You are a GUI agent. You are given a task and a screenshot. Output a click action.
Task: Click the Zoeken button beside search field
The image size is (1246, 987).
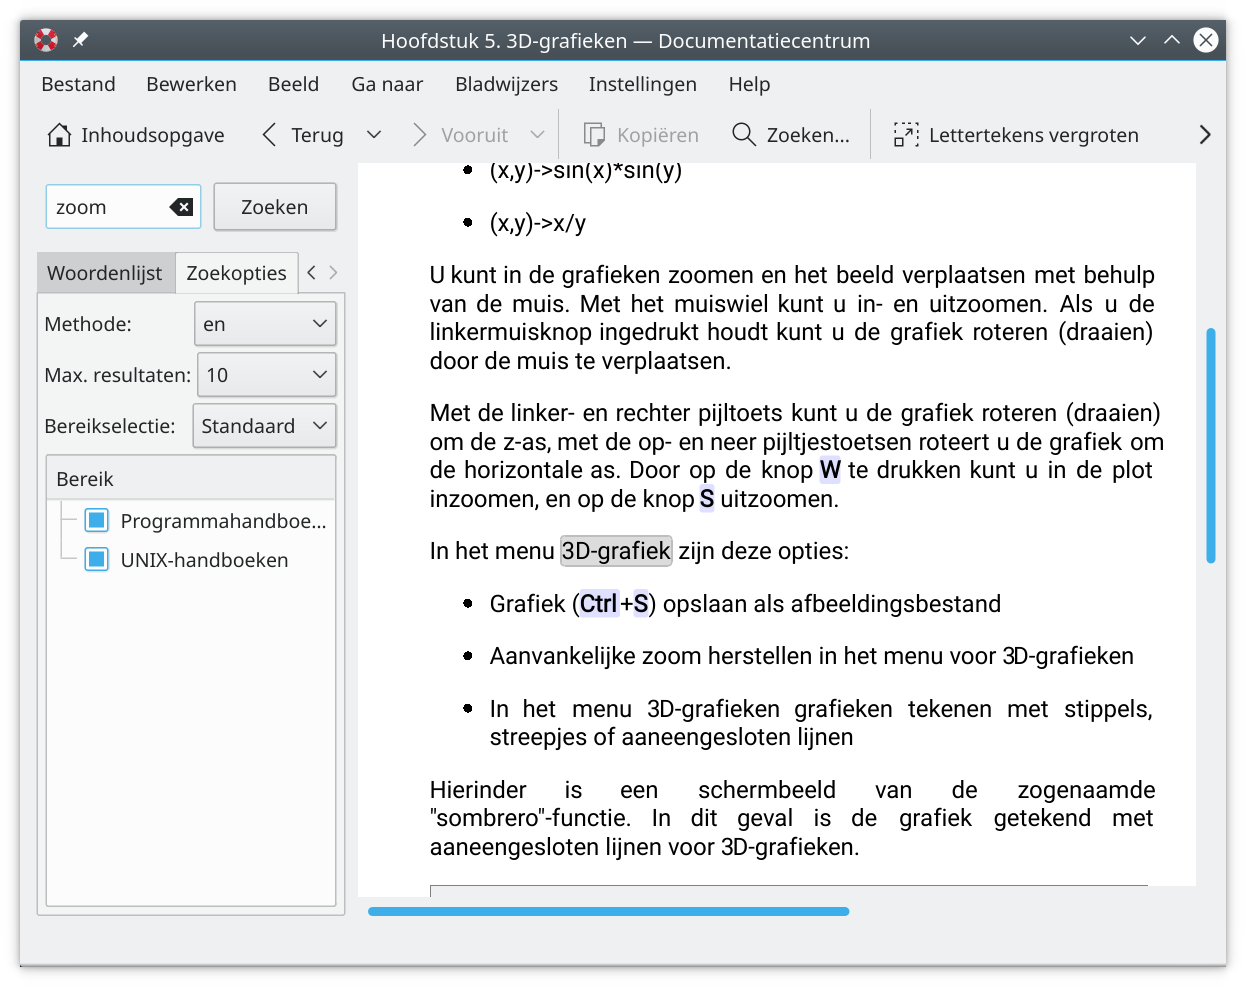coord(275,207)
